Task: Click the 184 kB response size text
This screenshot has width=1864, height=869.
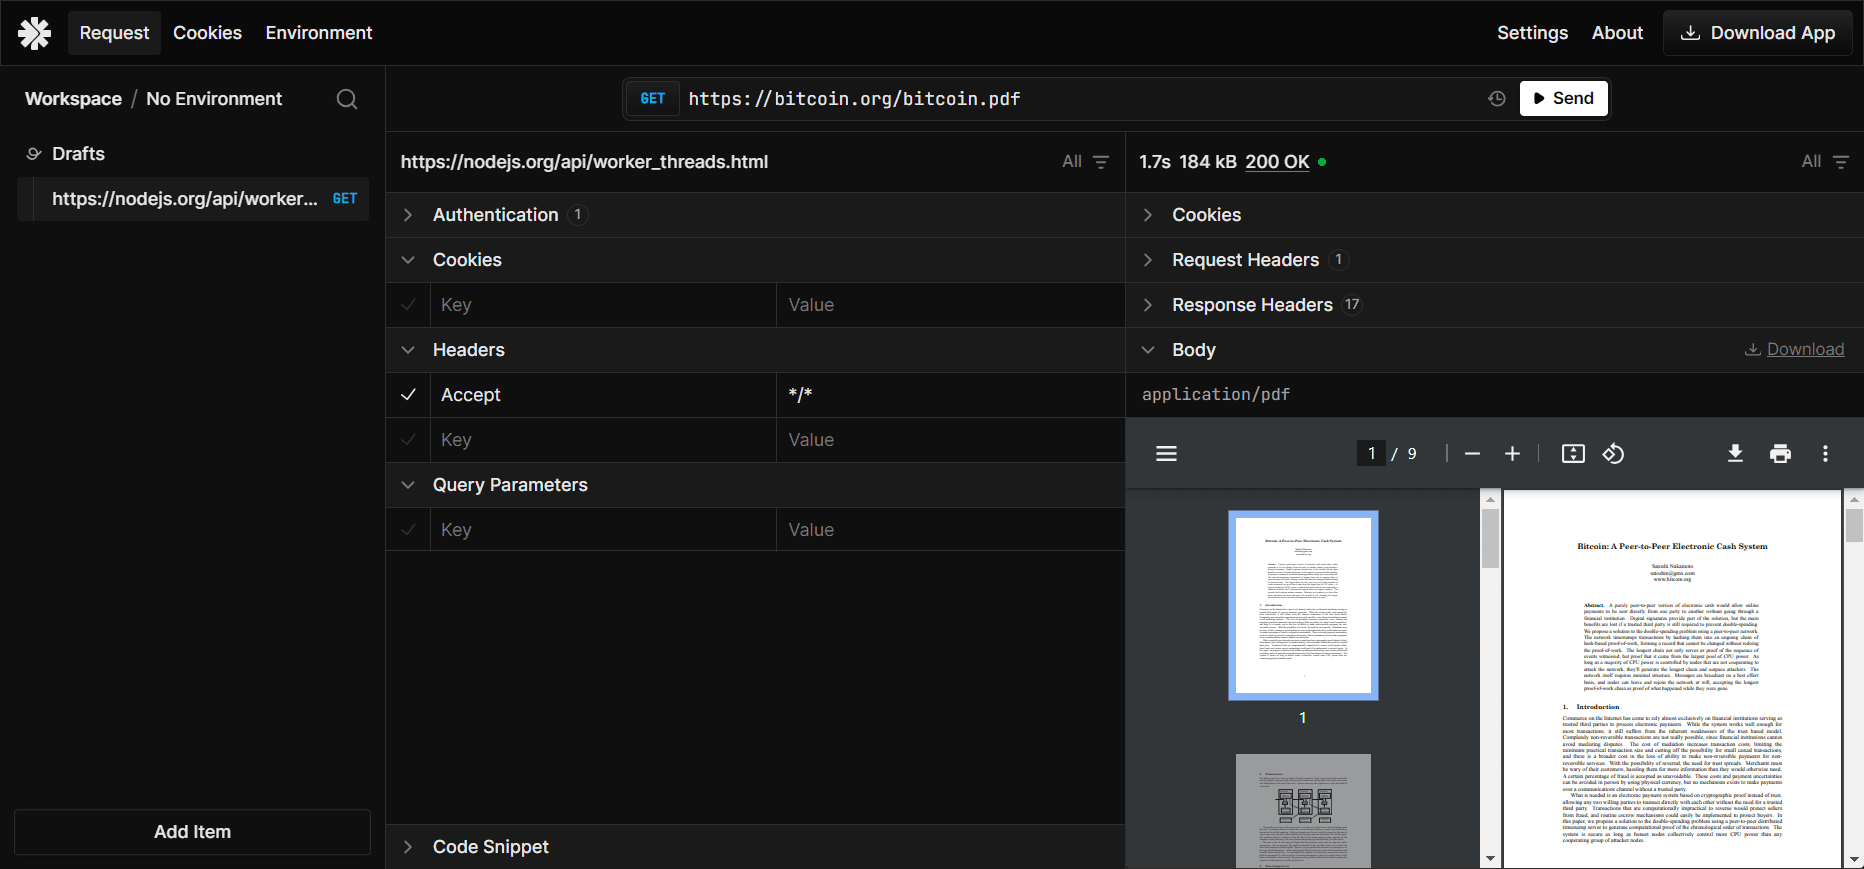Action: click(x=1208, y=162)
